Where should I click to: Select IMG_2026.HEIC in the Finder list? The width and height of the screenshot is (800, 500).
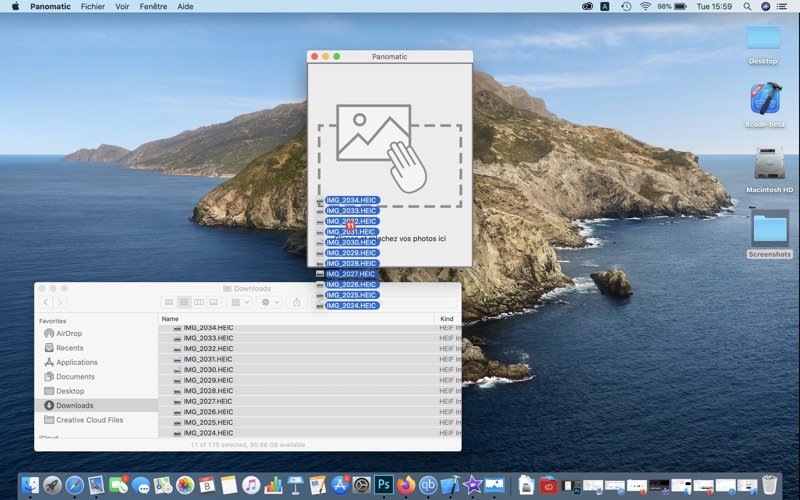click(x=310, y=412)
